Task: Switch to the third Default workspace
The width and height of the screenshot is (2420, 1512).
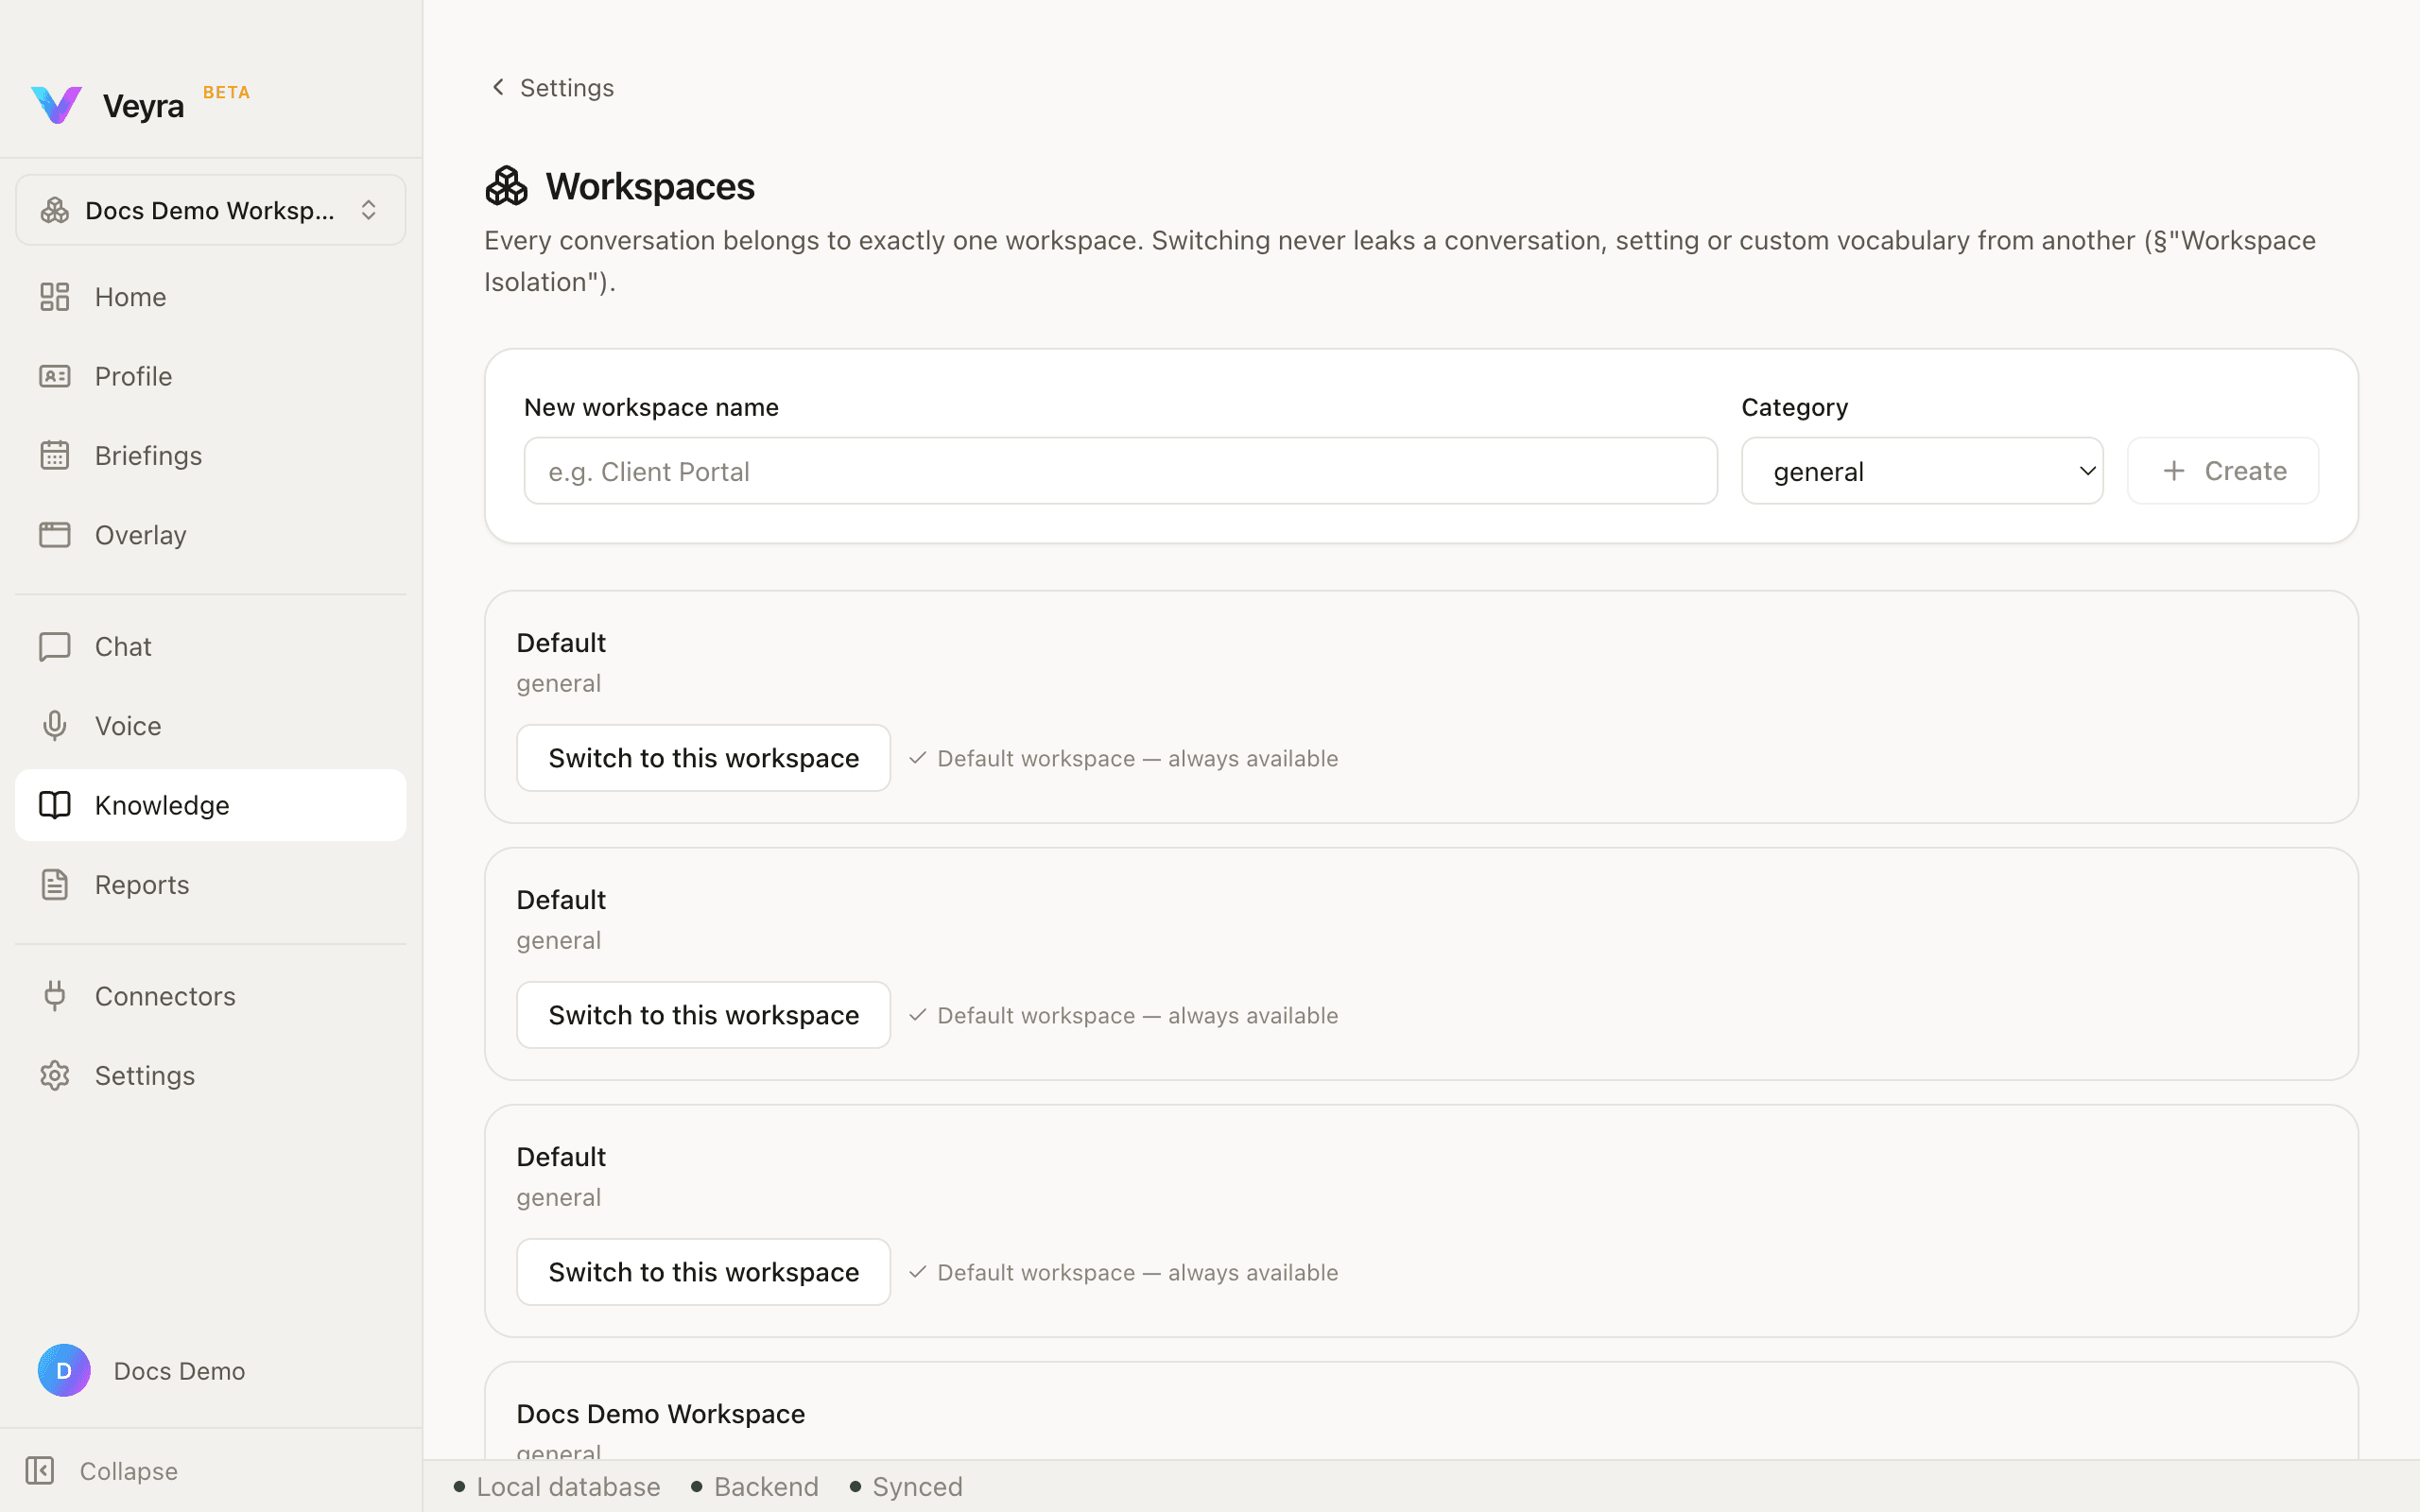Action: [703, 1272]
